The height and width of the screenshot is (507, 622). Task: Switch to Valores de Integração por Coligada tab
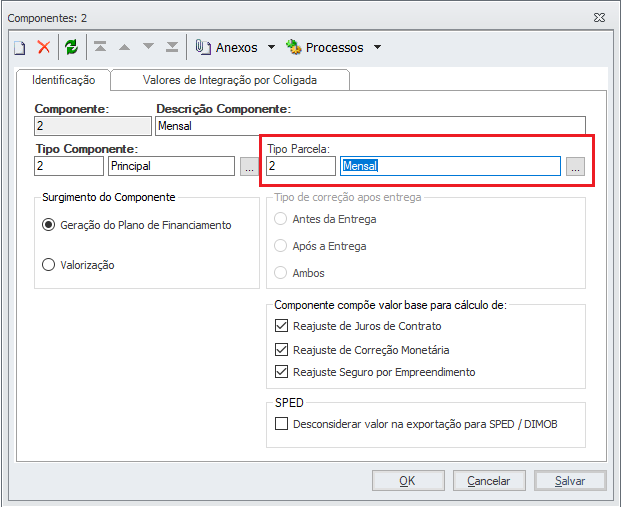click(x=230, y=80)
